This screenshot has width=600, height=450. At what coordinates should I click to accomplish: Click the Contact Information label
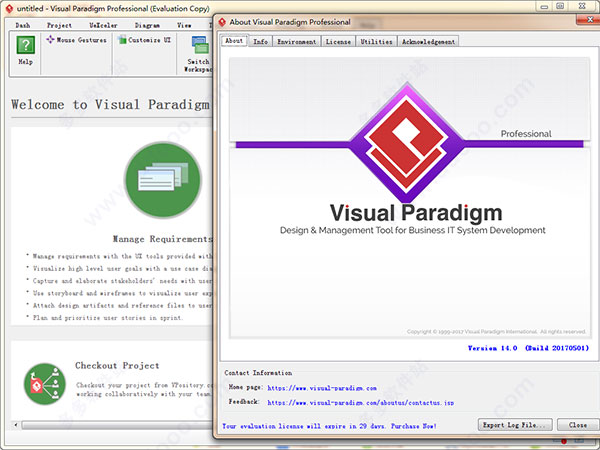click(258, 373)
